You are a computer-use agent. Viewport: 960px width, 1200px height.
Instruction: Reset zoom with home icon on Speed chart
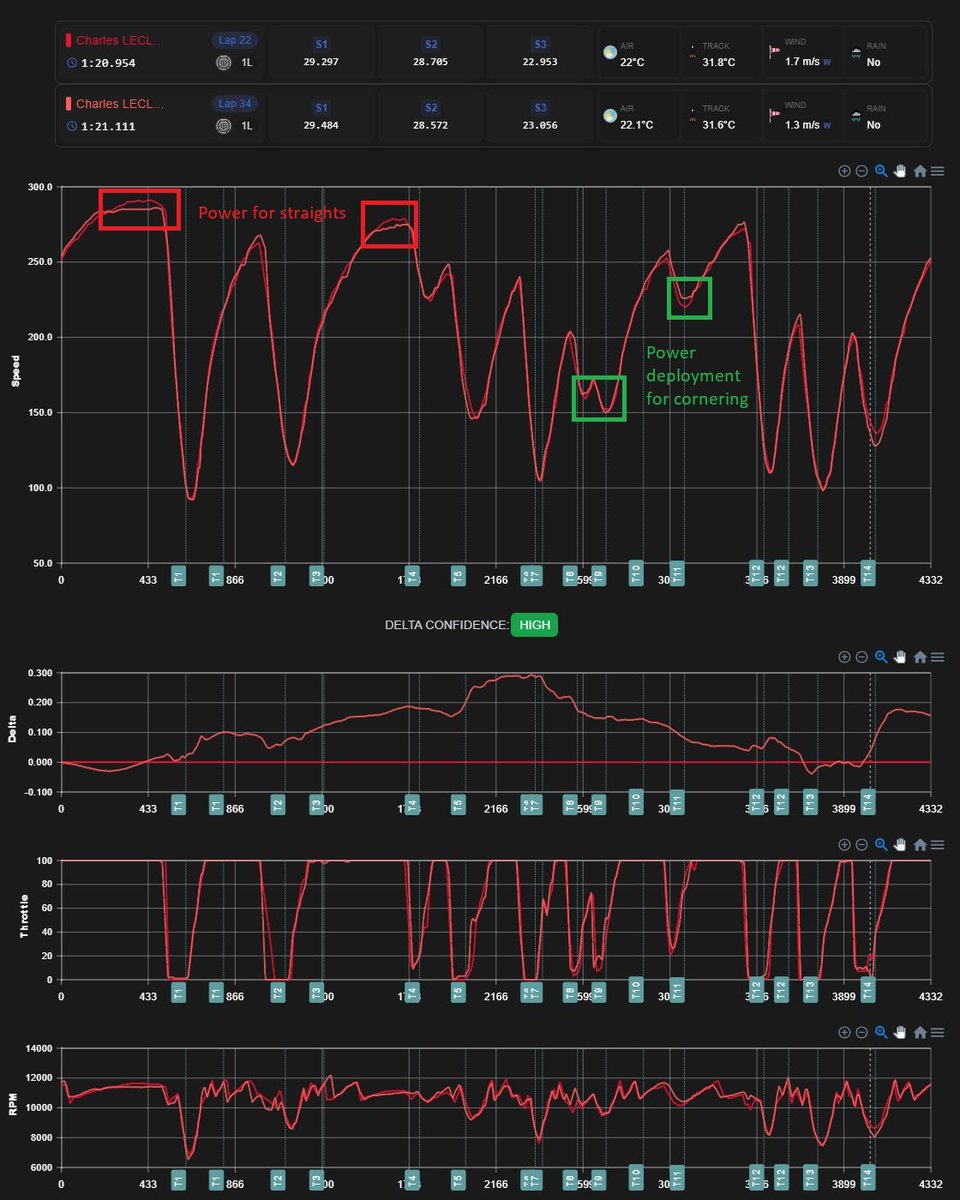coord(920,171)
